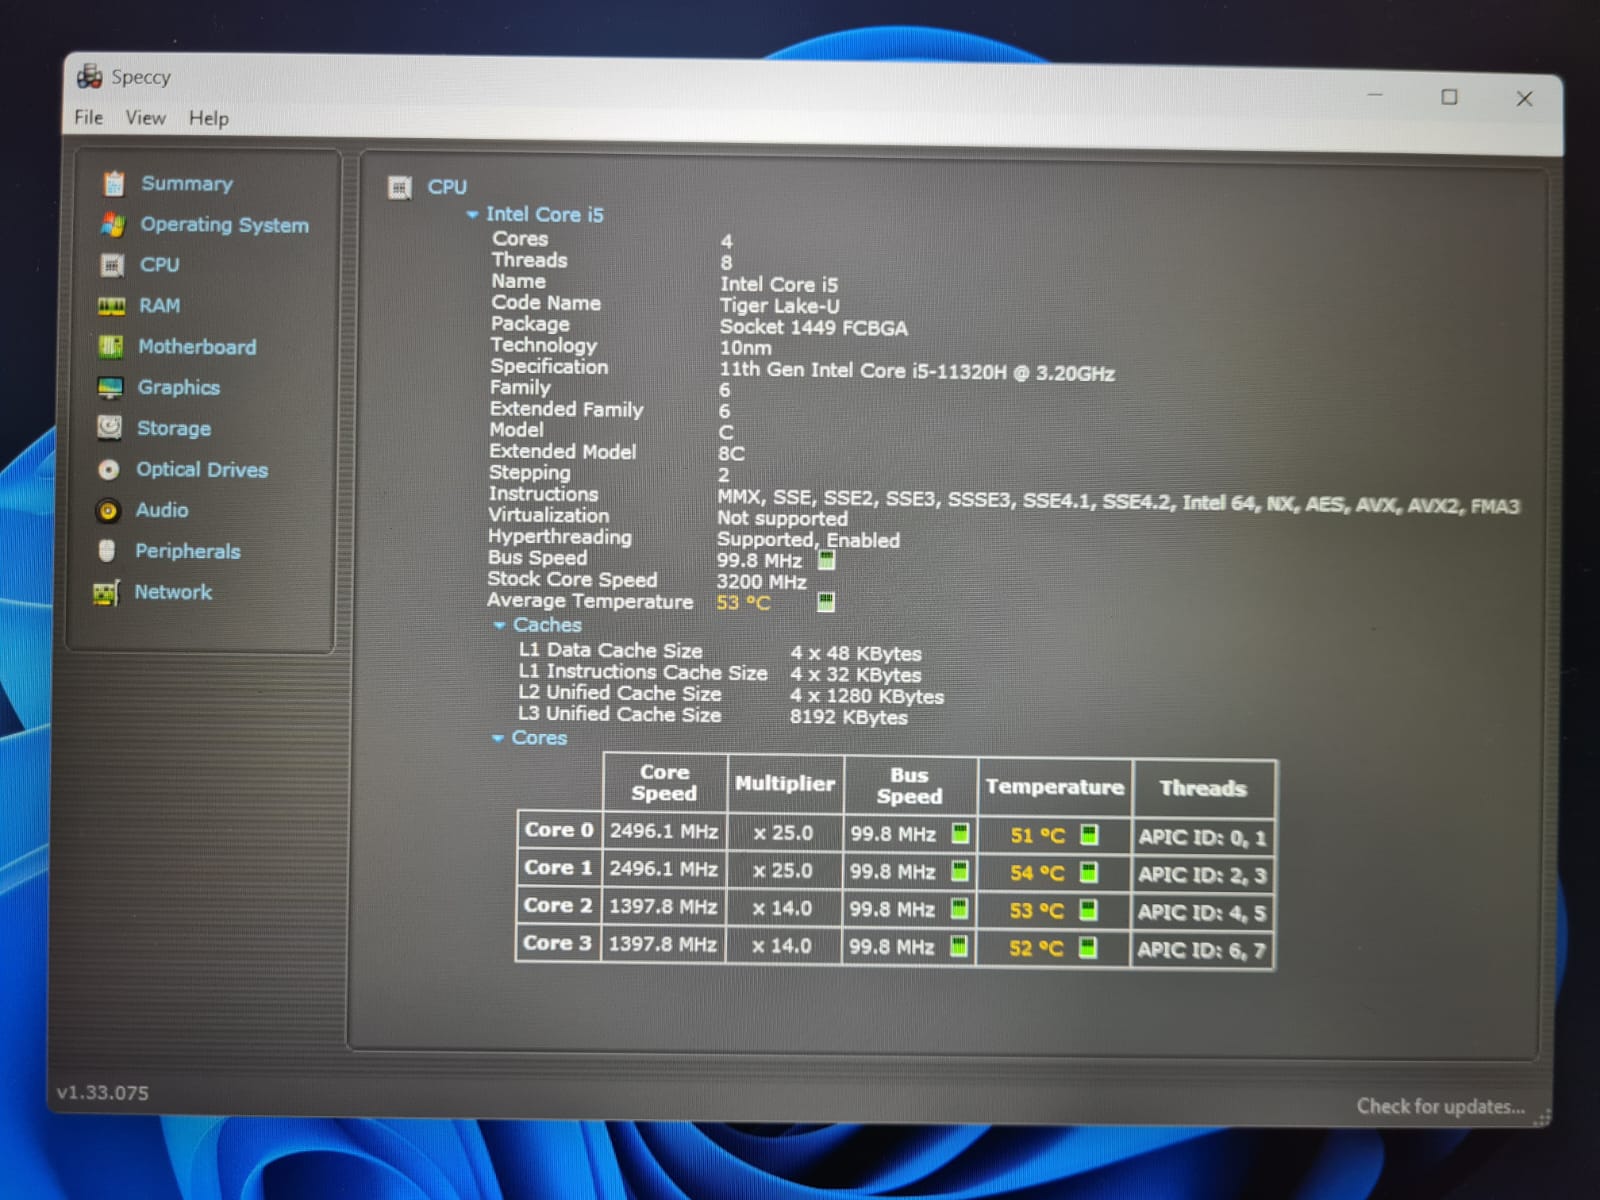
Task: Click Core 0 bus speed tray icon
Action: (x=960, y=833)
